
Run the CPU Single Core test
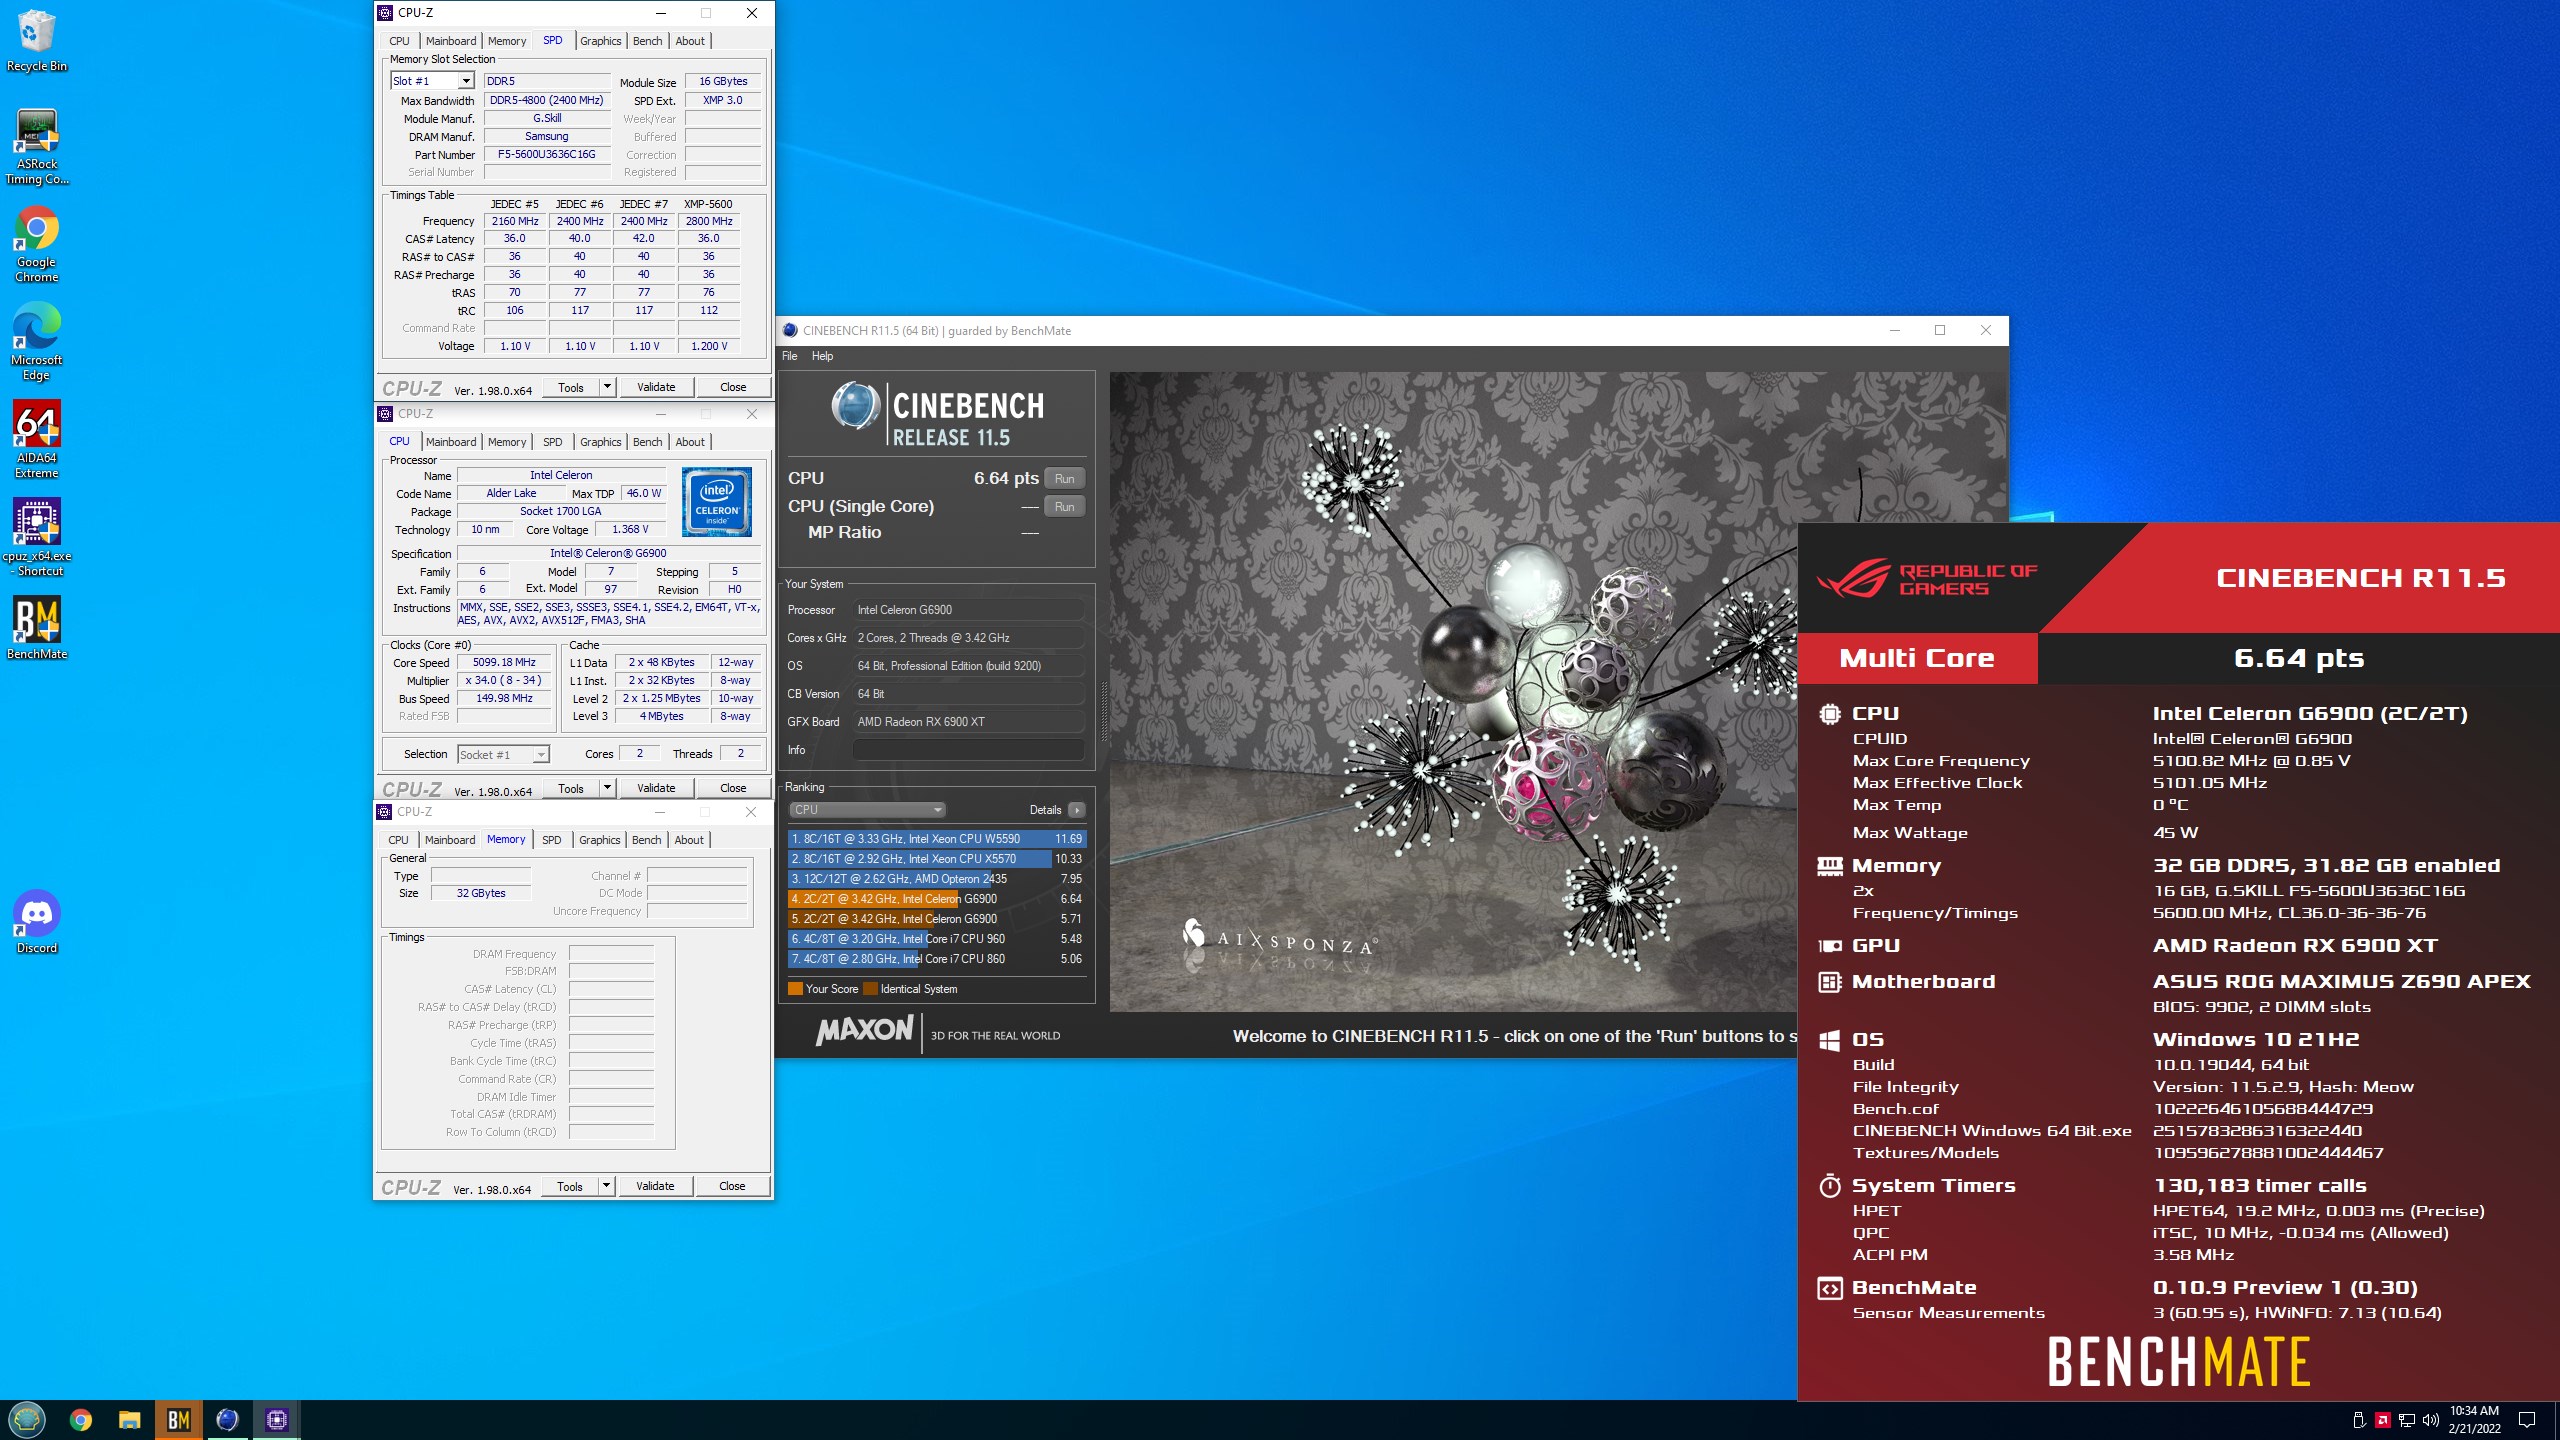[x=1064, y=506]
